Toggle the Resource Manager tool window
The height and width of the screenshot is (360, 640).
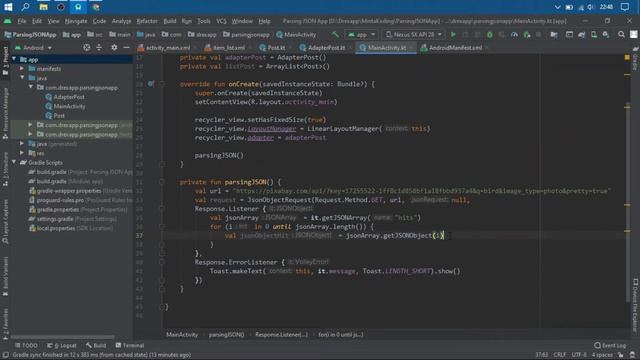click(5, 114)
